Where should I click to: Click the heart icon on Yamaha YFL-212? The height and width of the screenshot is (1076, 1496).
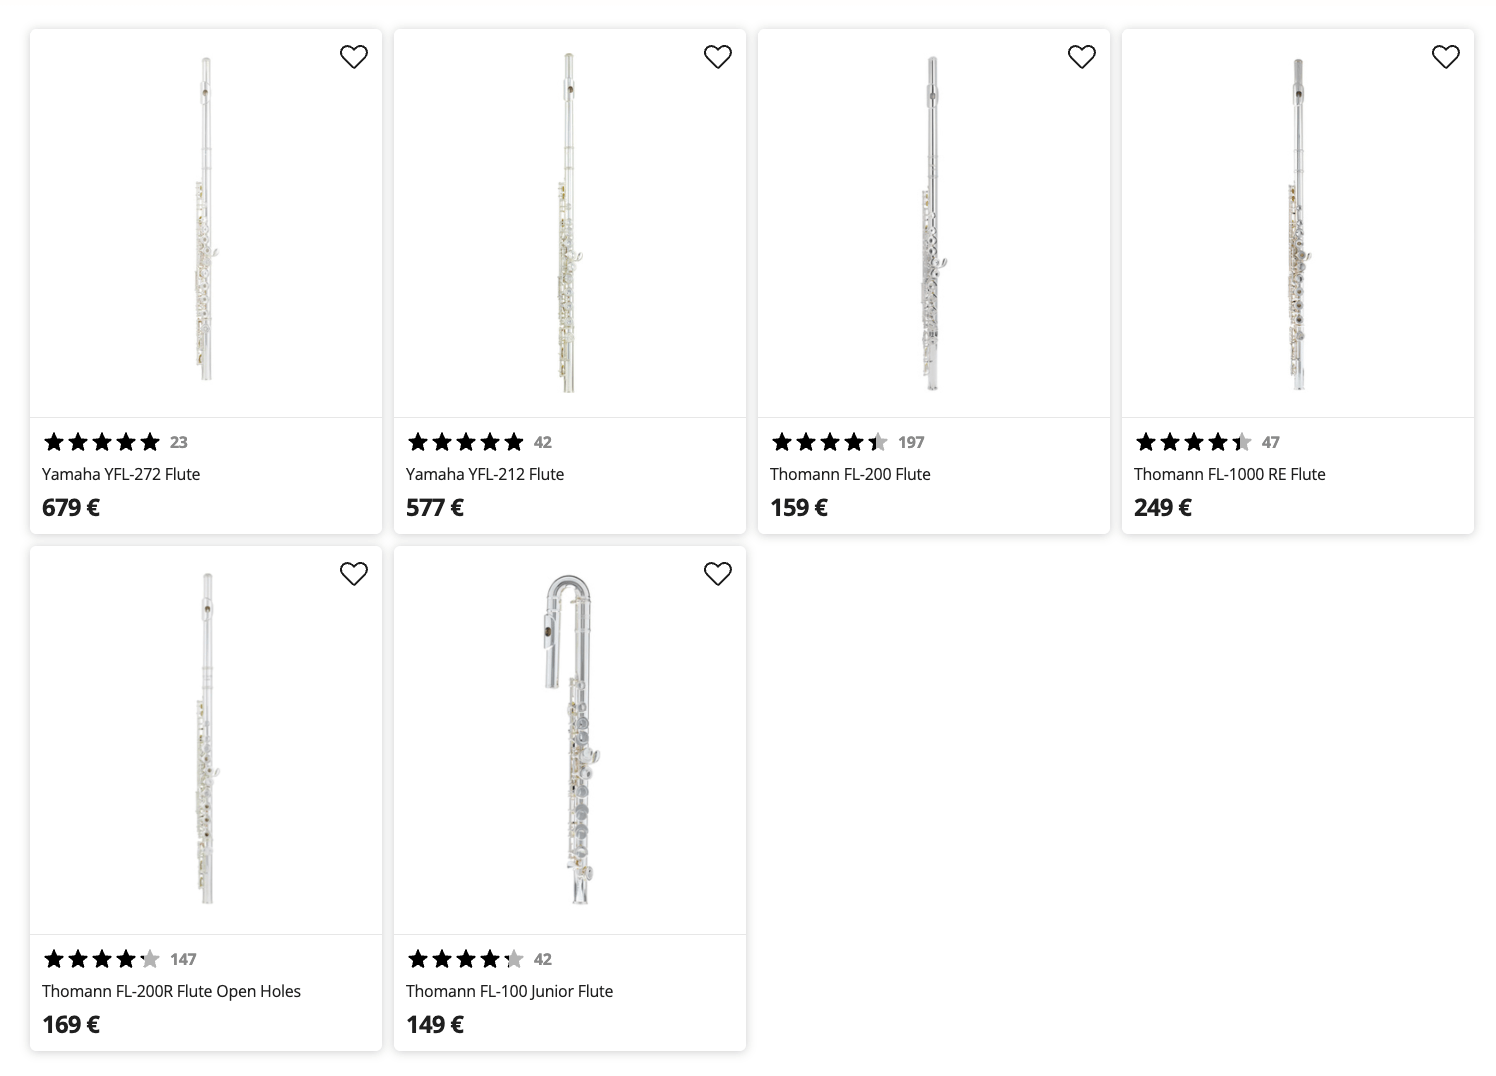(x=718, y=57)
